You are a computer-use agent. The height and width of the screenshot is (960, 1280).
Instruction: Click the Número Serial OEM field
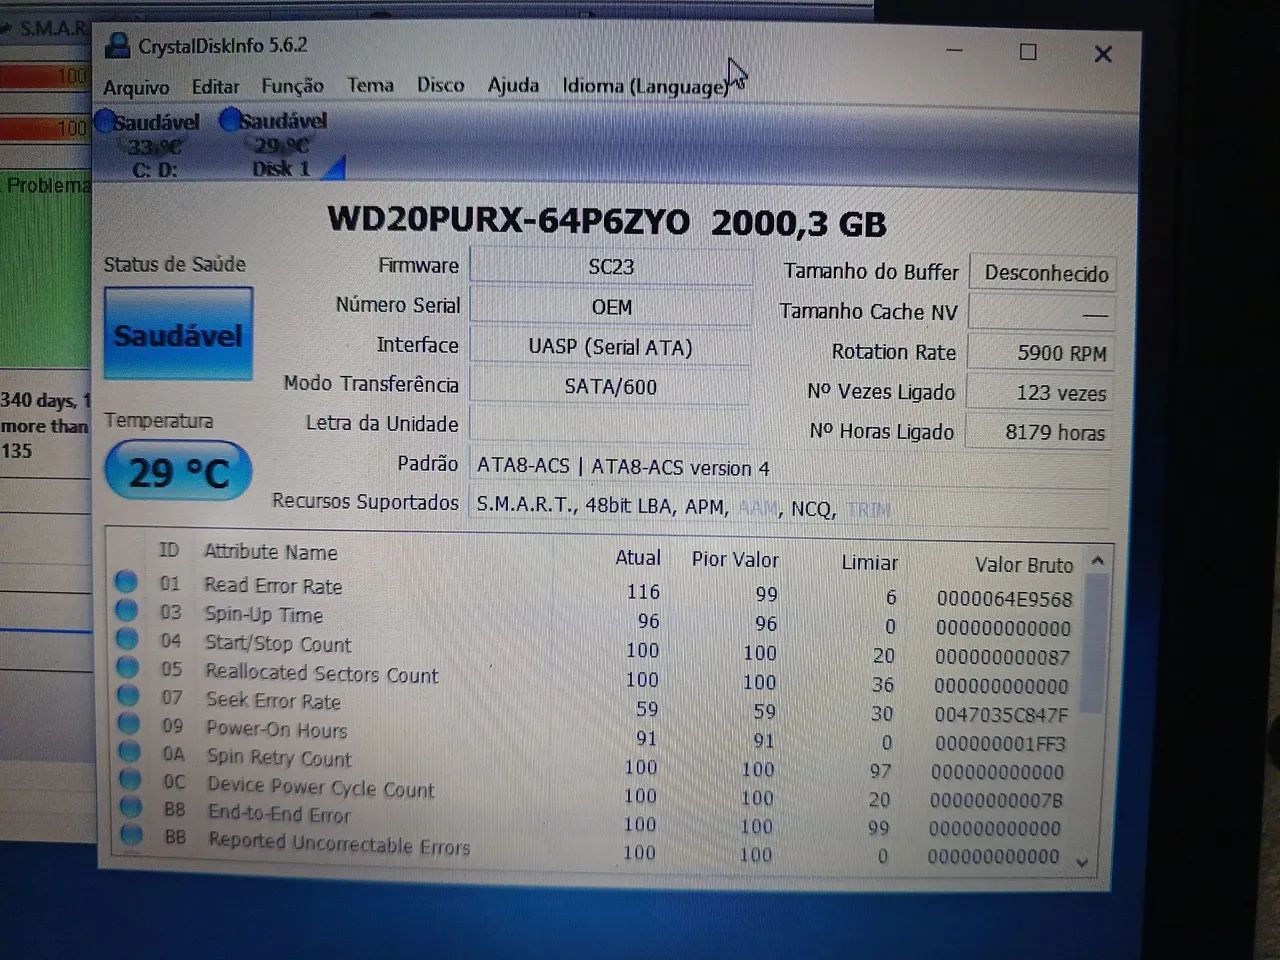click(610, 306)
